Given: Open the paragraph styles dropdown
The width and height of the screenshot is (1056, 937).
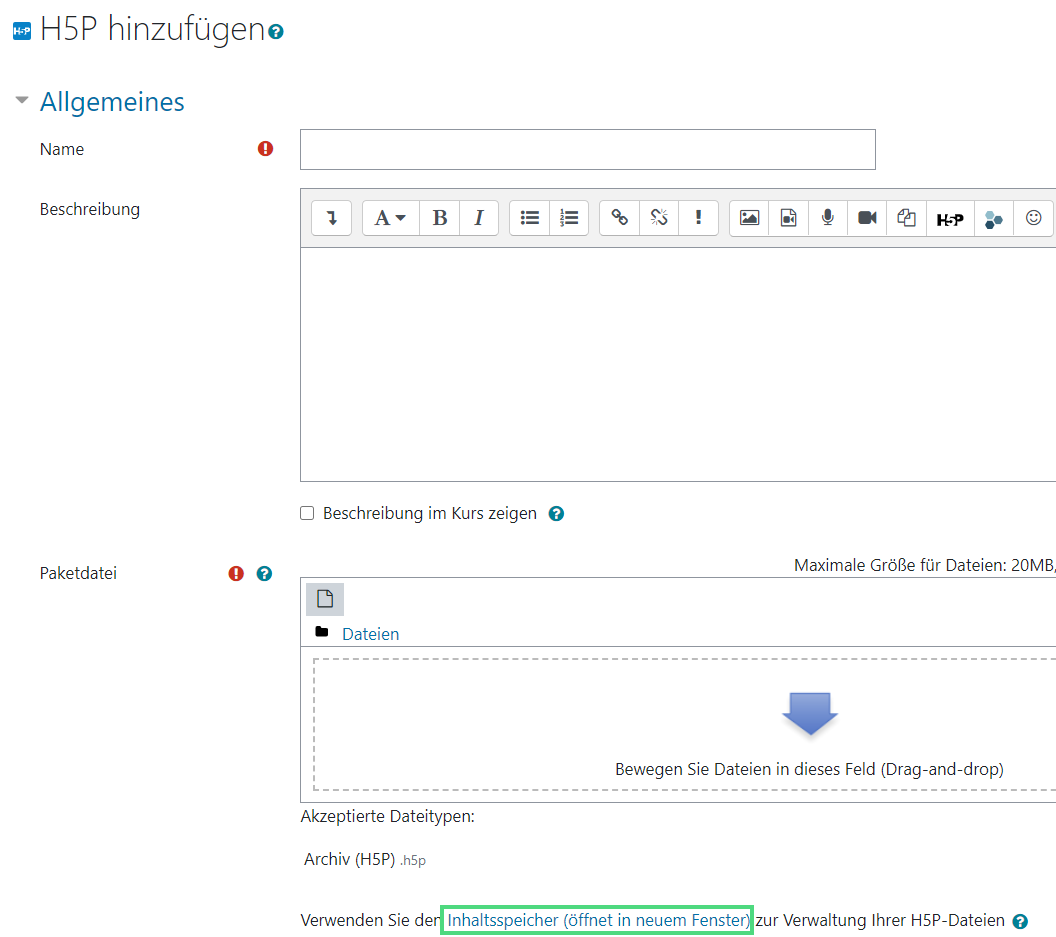Looking at the screenshot, I should (x=390, y=218).
